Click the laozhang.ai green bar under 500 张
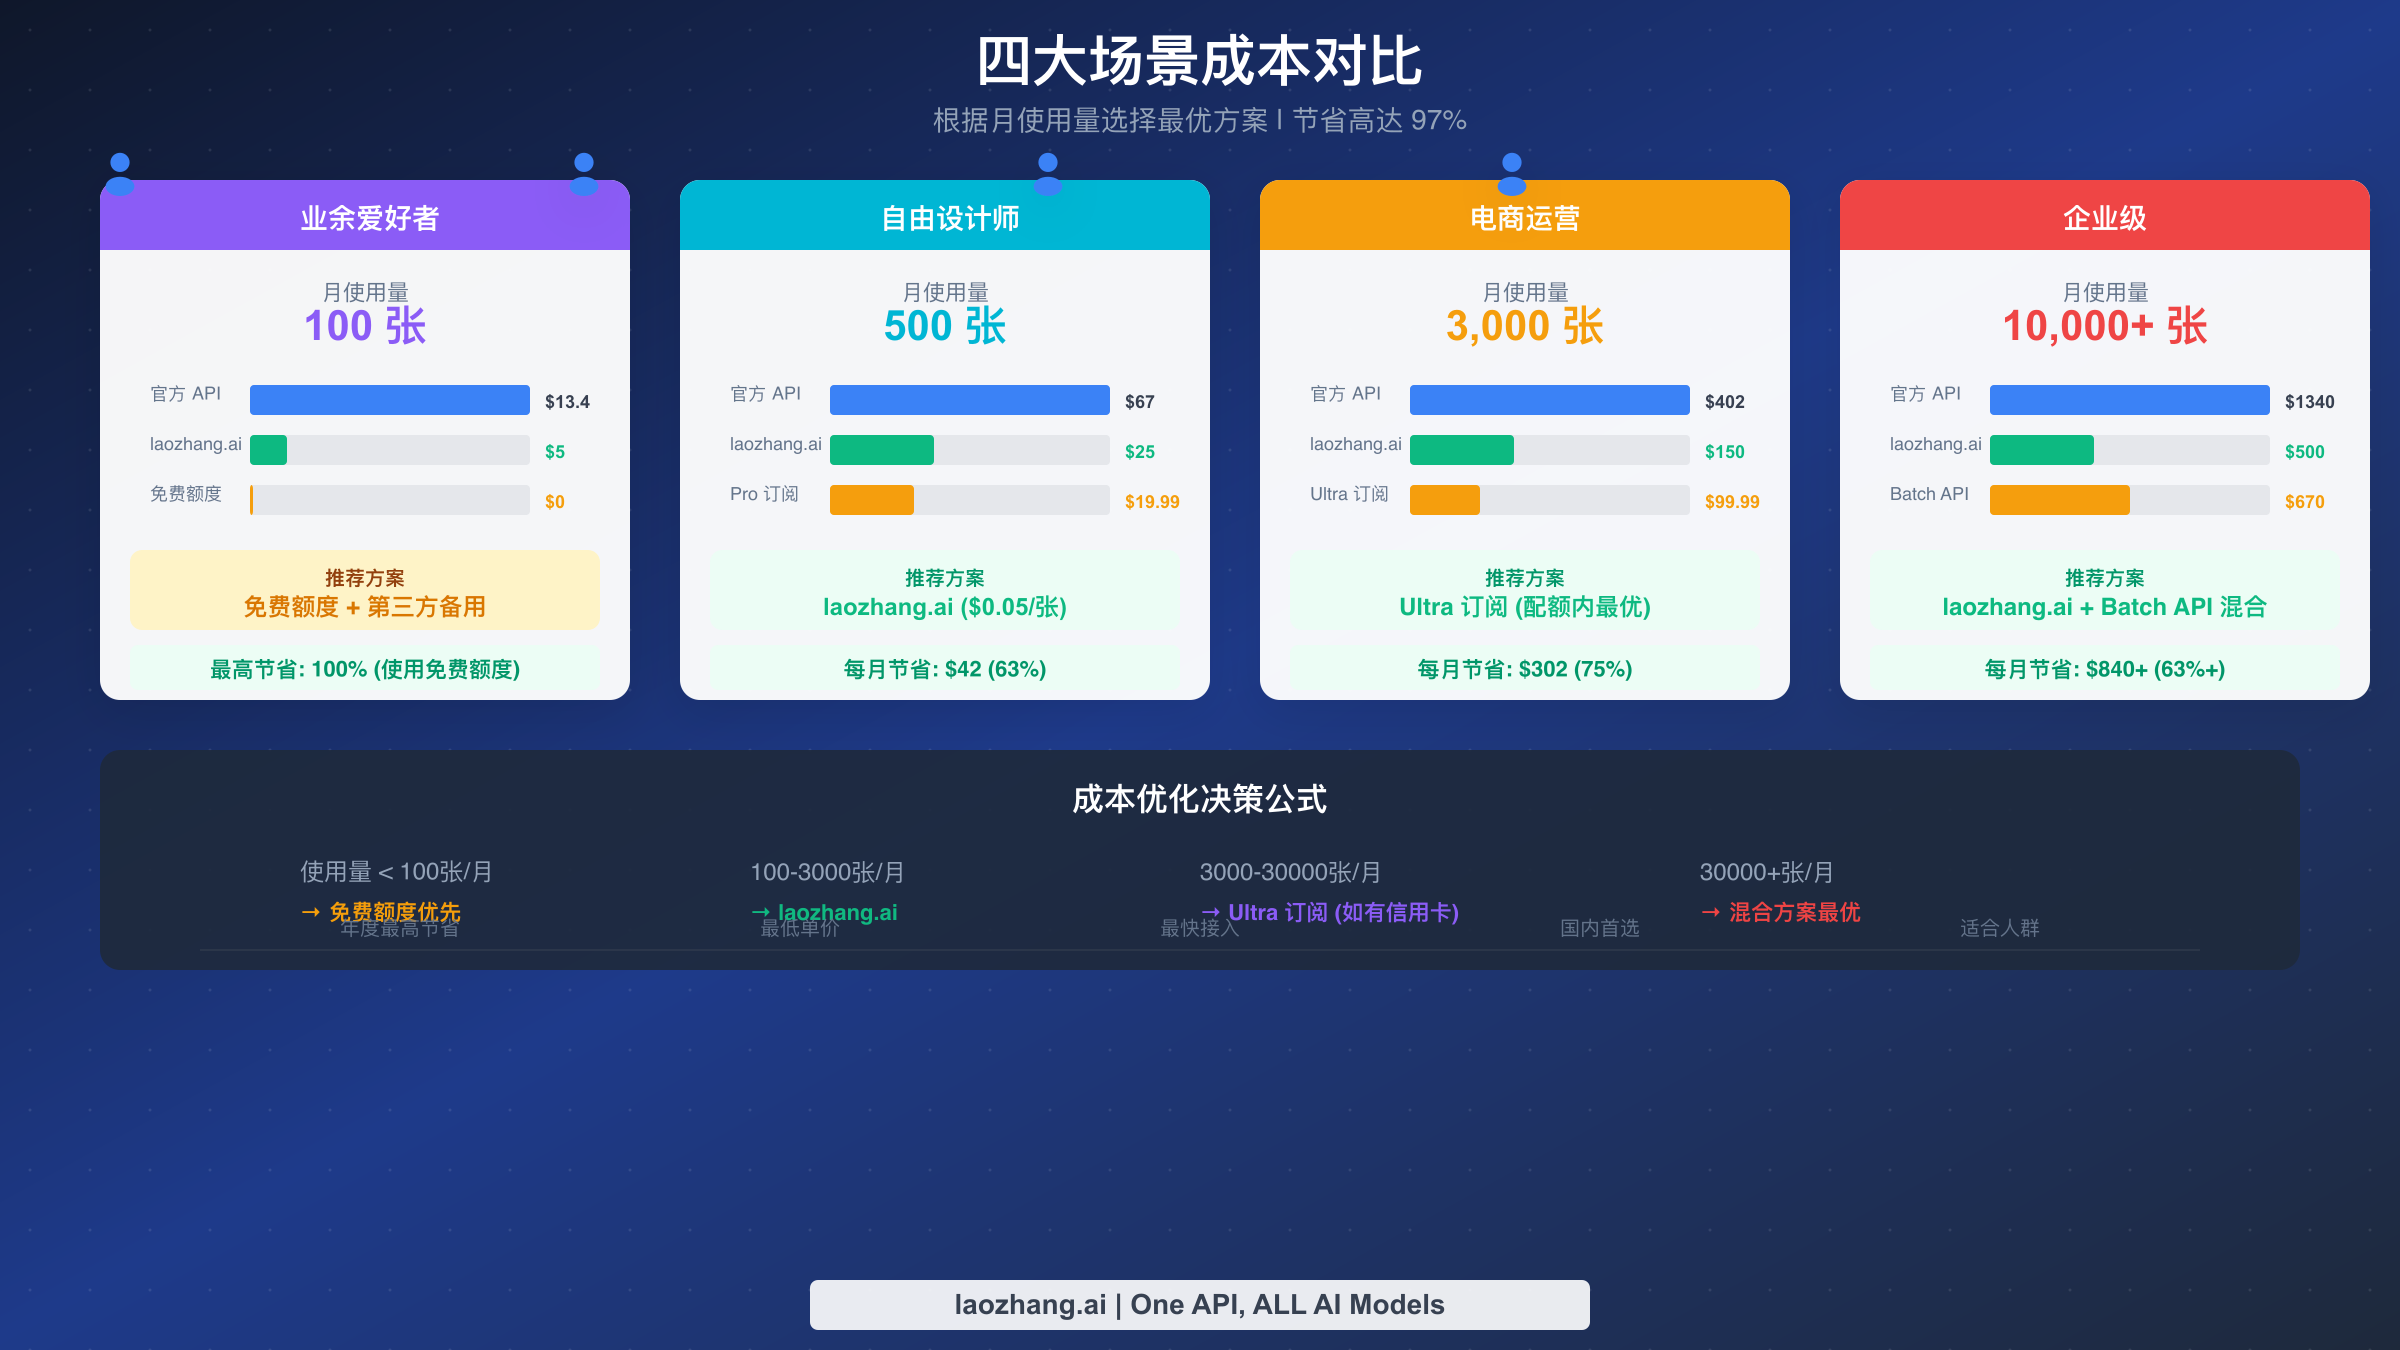 (881, 450)
